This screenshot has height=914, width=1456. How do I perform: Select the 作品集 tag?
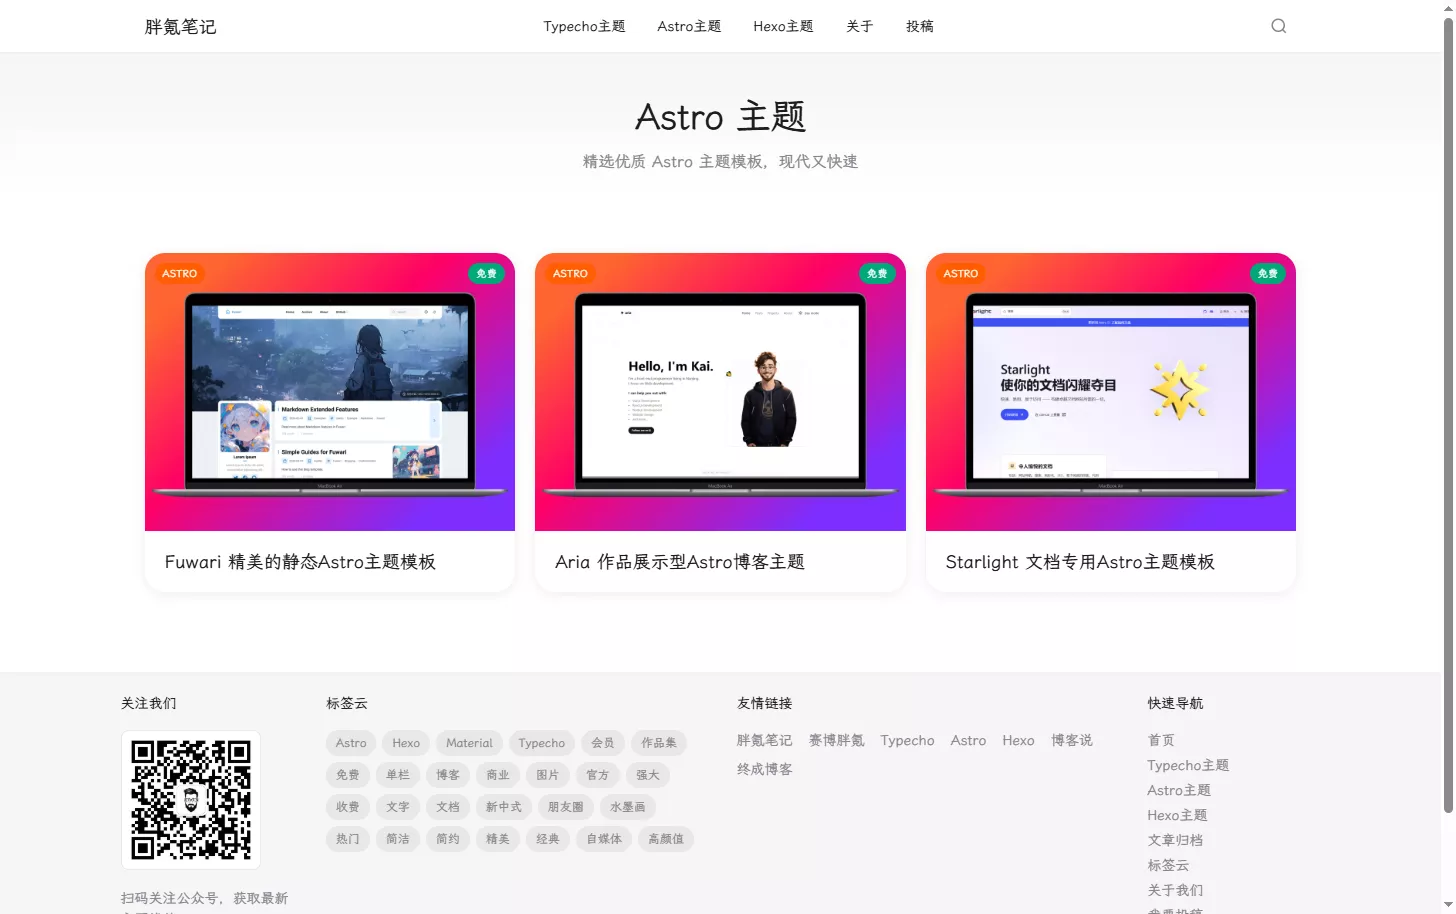(659, 743)
